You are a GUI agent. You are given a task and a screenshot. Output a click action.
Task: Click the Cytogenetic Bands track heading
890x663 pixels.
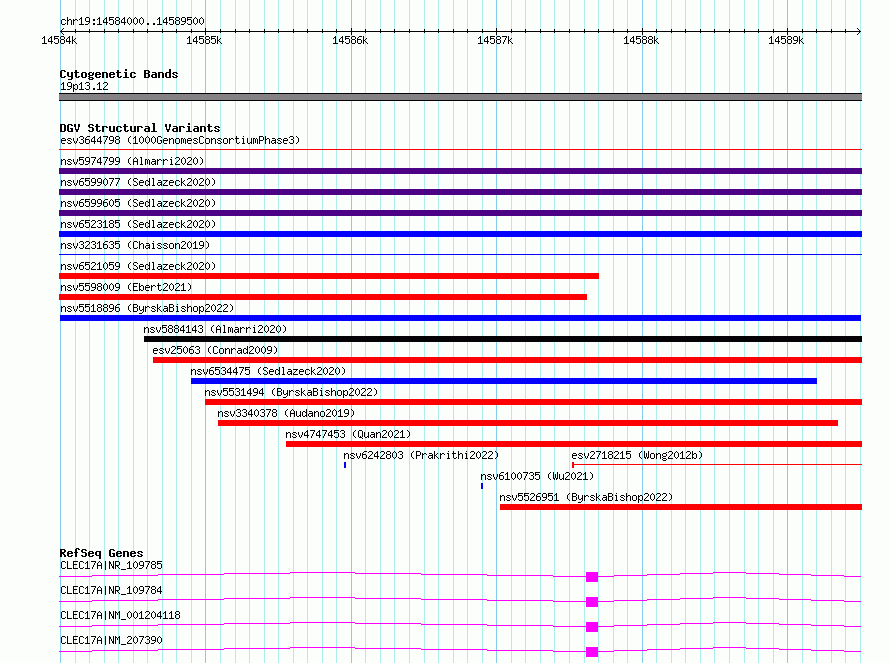[x=119, y=74]
